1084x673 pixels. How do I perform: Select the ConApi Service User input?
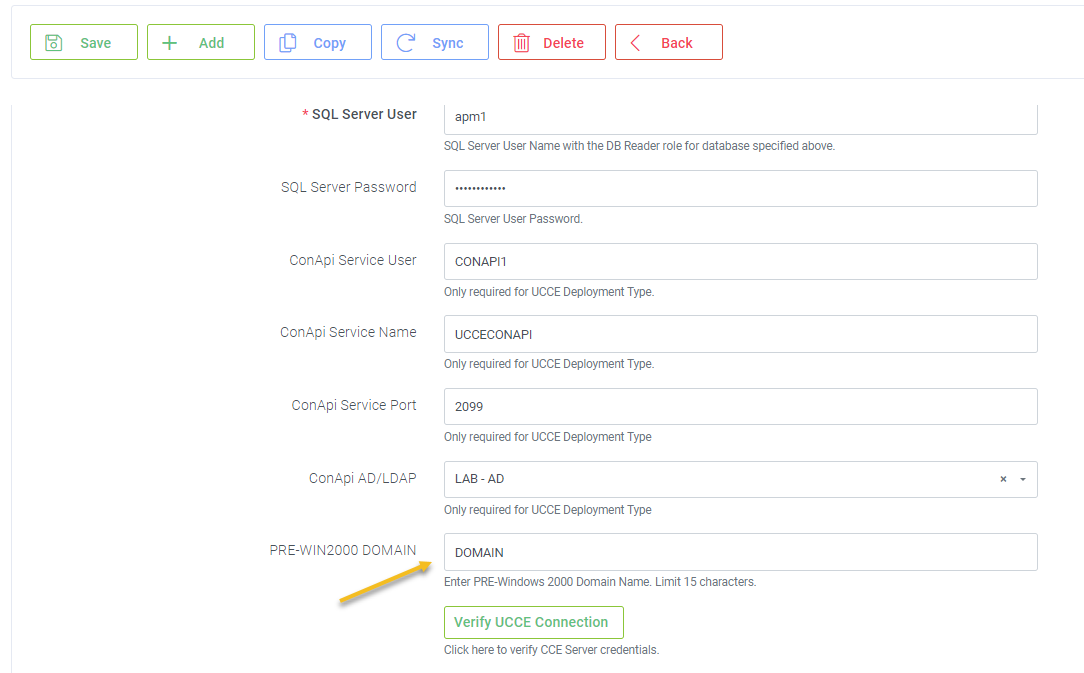tap(740, 262)
